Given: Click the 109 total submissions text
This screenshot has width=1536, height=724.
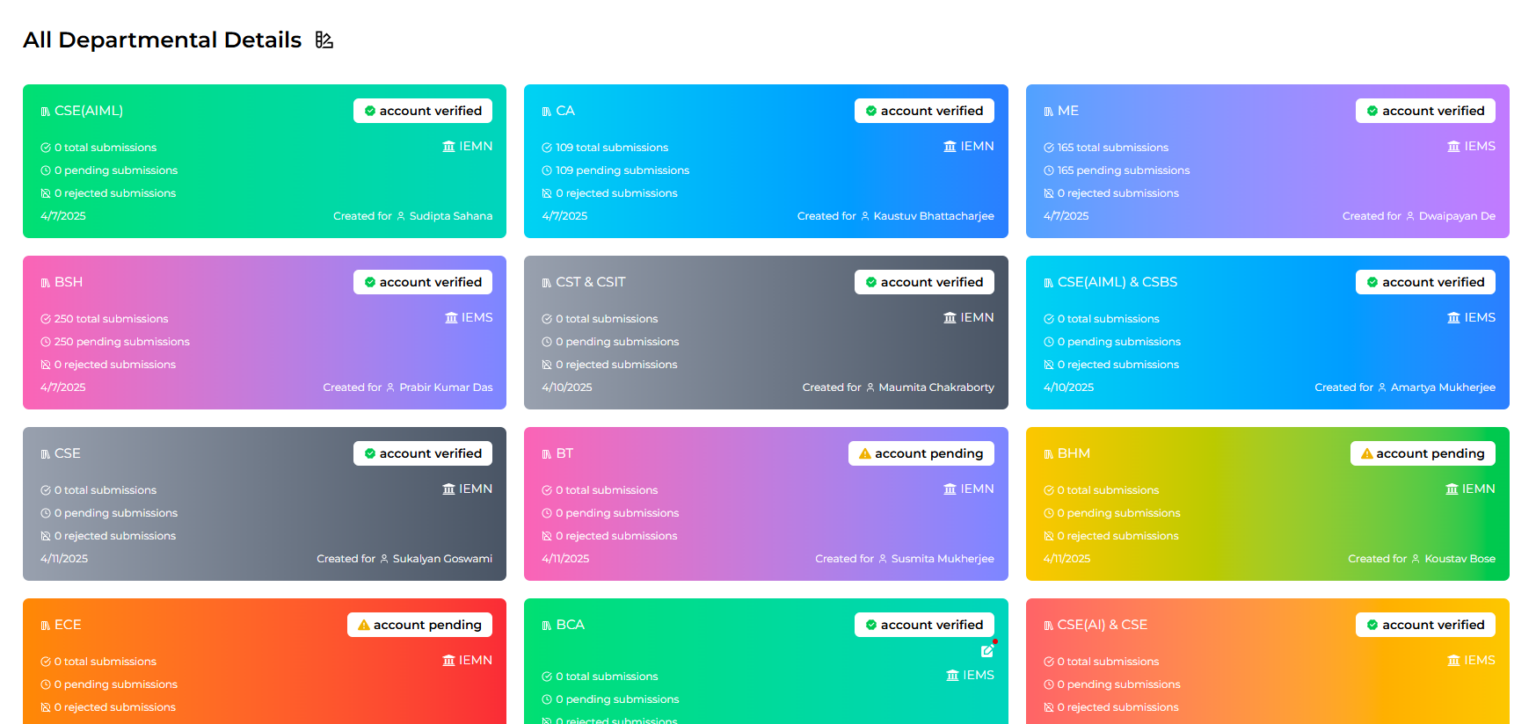Looking at the screenshot, I should tap(612, 147).
